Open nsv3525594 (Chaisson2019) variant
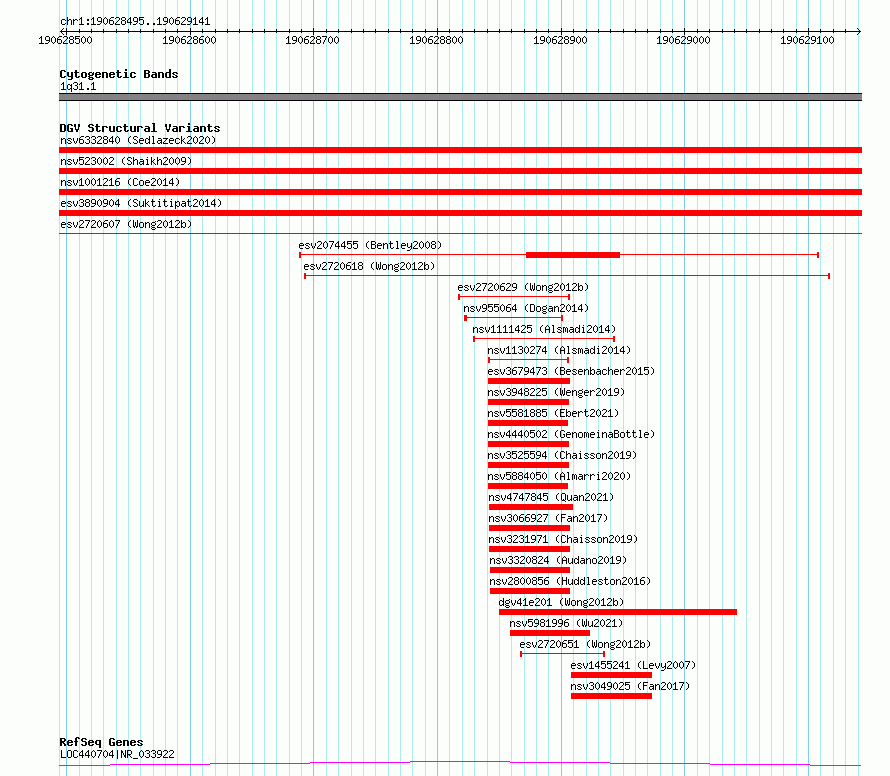 [x=562, y=455]
